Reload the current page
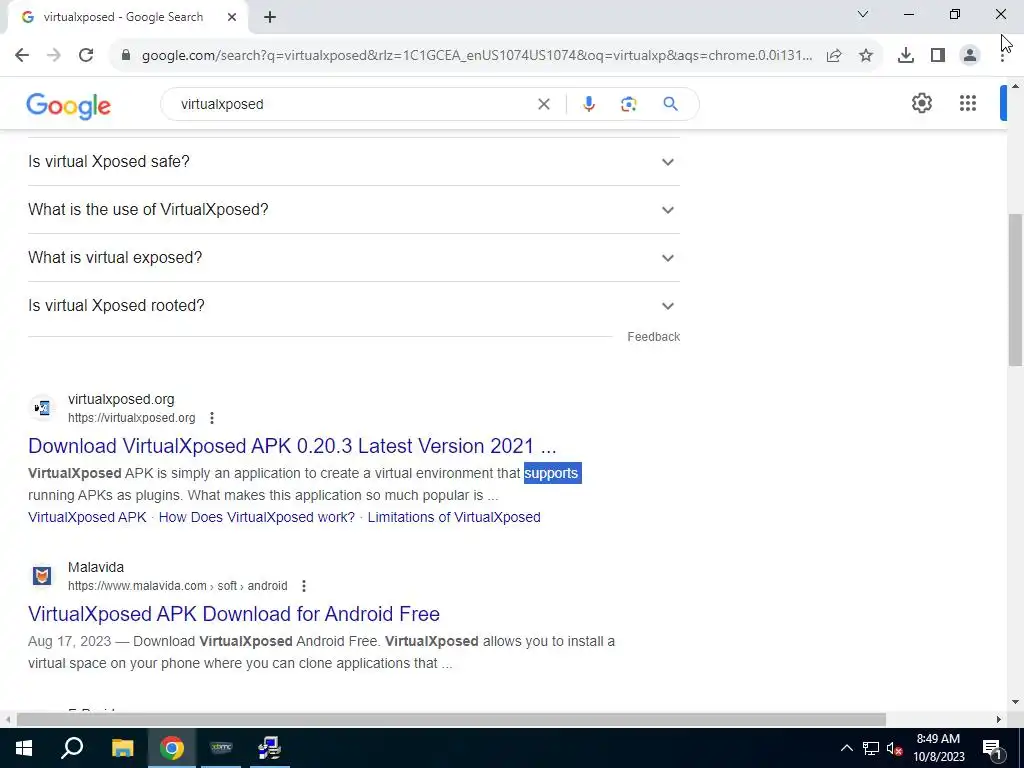The width and height of the screenshot is (1024, 768). (86, 55)
